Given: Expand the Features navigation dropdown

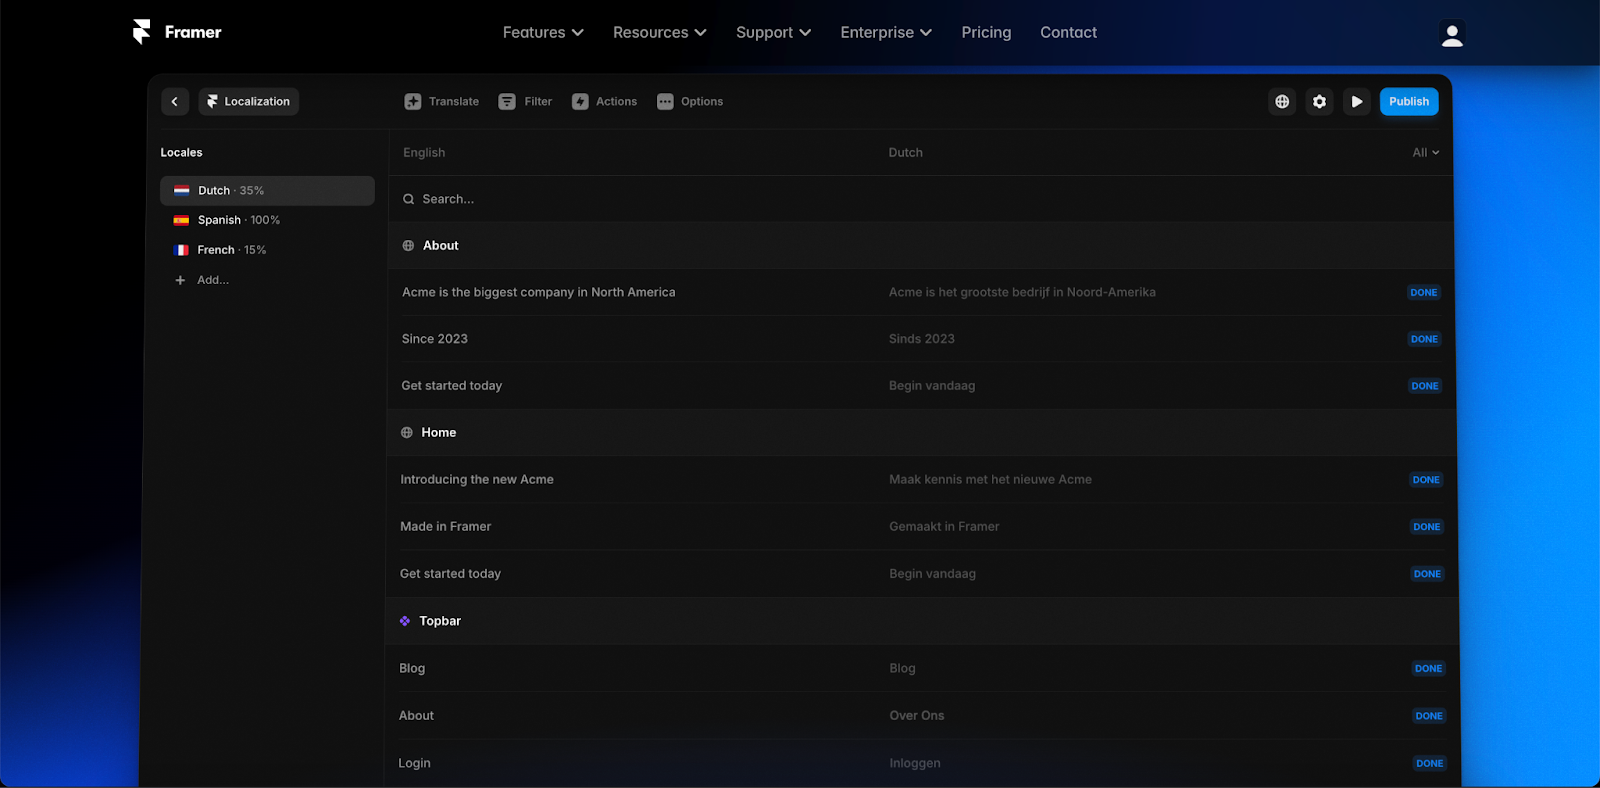Looking at the screenshot, I should 543,32.
